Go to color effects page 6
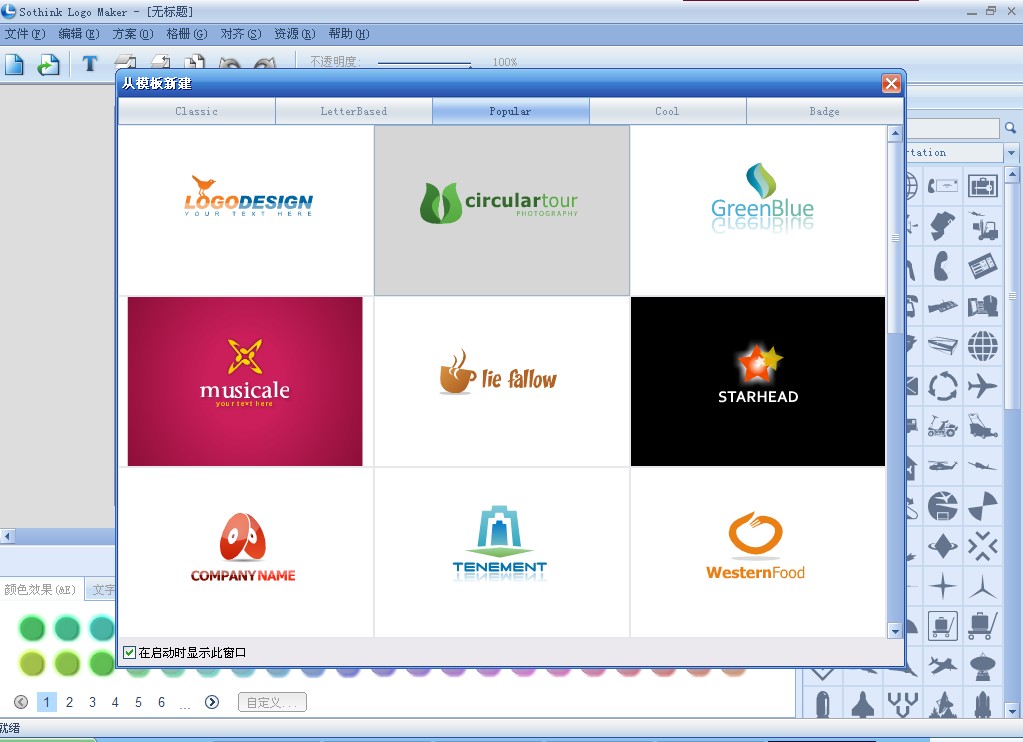This screenshot has height=742, width=1023. click(161, 702)
